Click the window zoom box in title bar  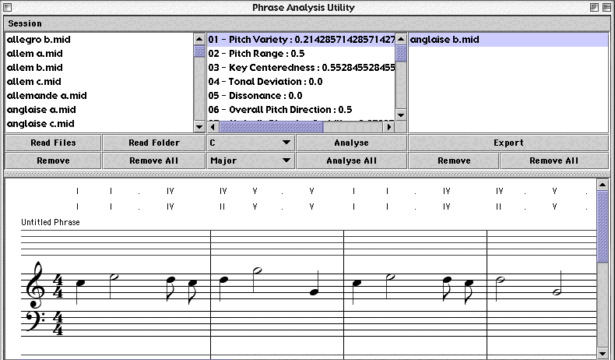[594, 7]
